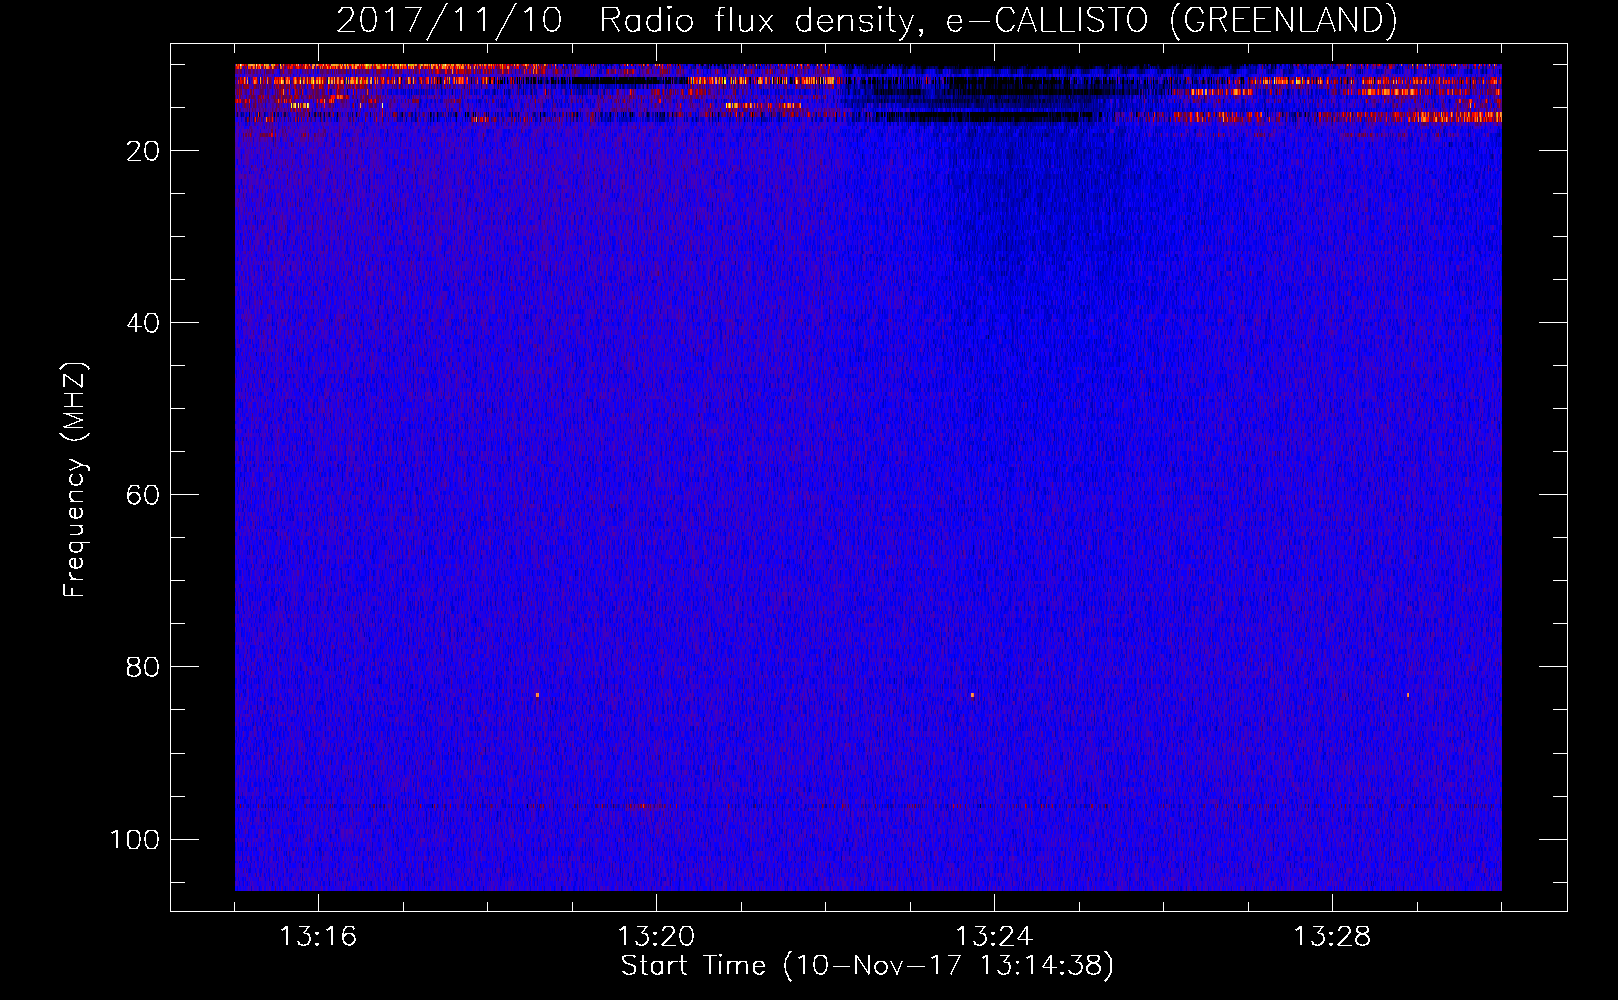The image size is (1618, 1000).
Task: Click the frequency tick label '80'
Action: tap(144, 667)
